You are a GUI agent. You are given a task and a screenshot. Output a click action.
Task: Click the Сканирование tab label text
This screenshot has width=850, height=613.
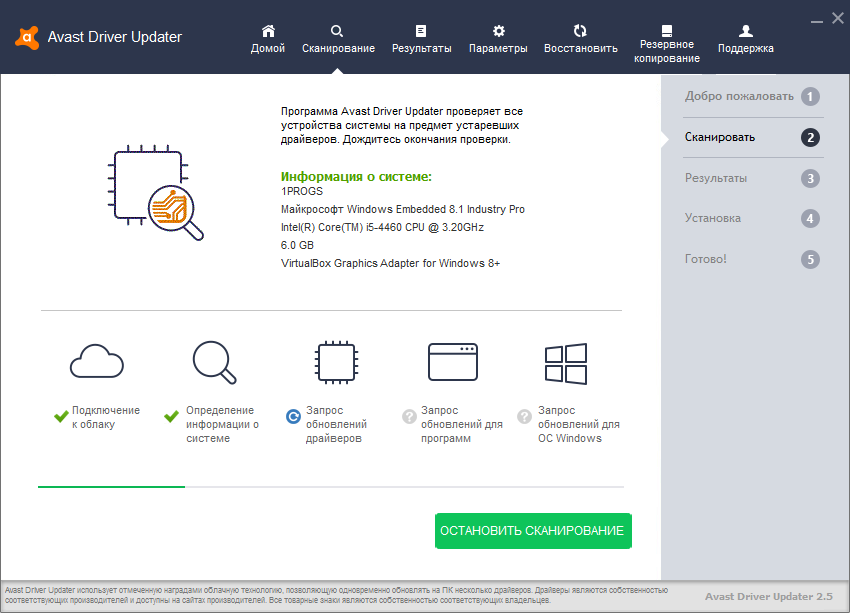coord(338,48)
